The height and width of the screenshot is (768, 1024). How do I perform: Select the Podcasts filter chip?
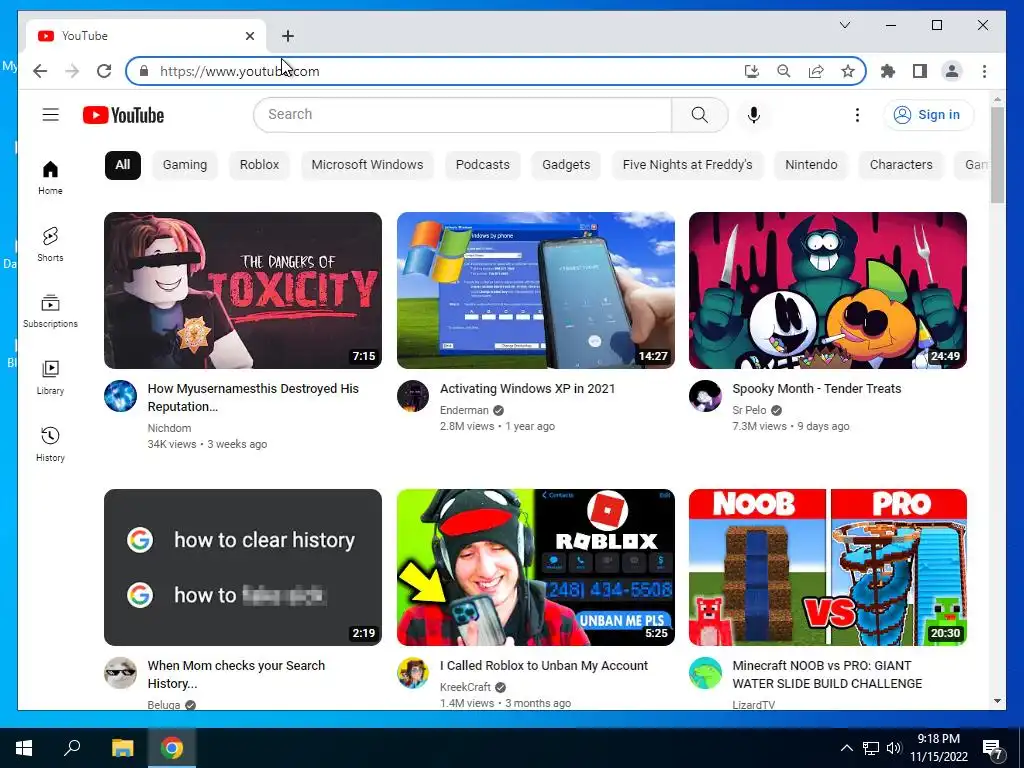click(483, 165)
